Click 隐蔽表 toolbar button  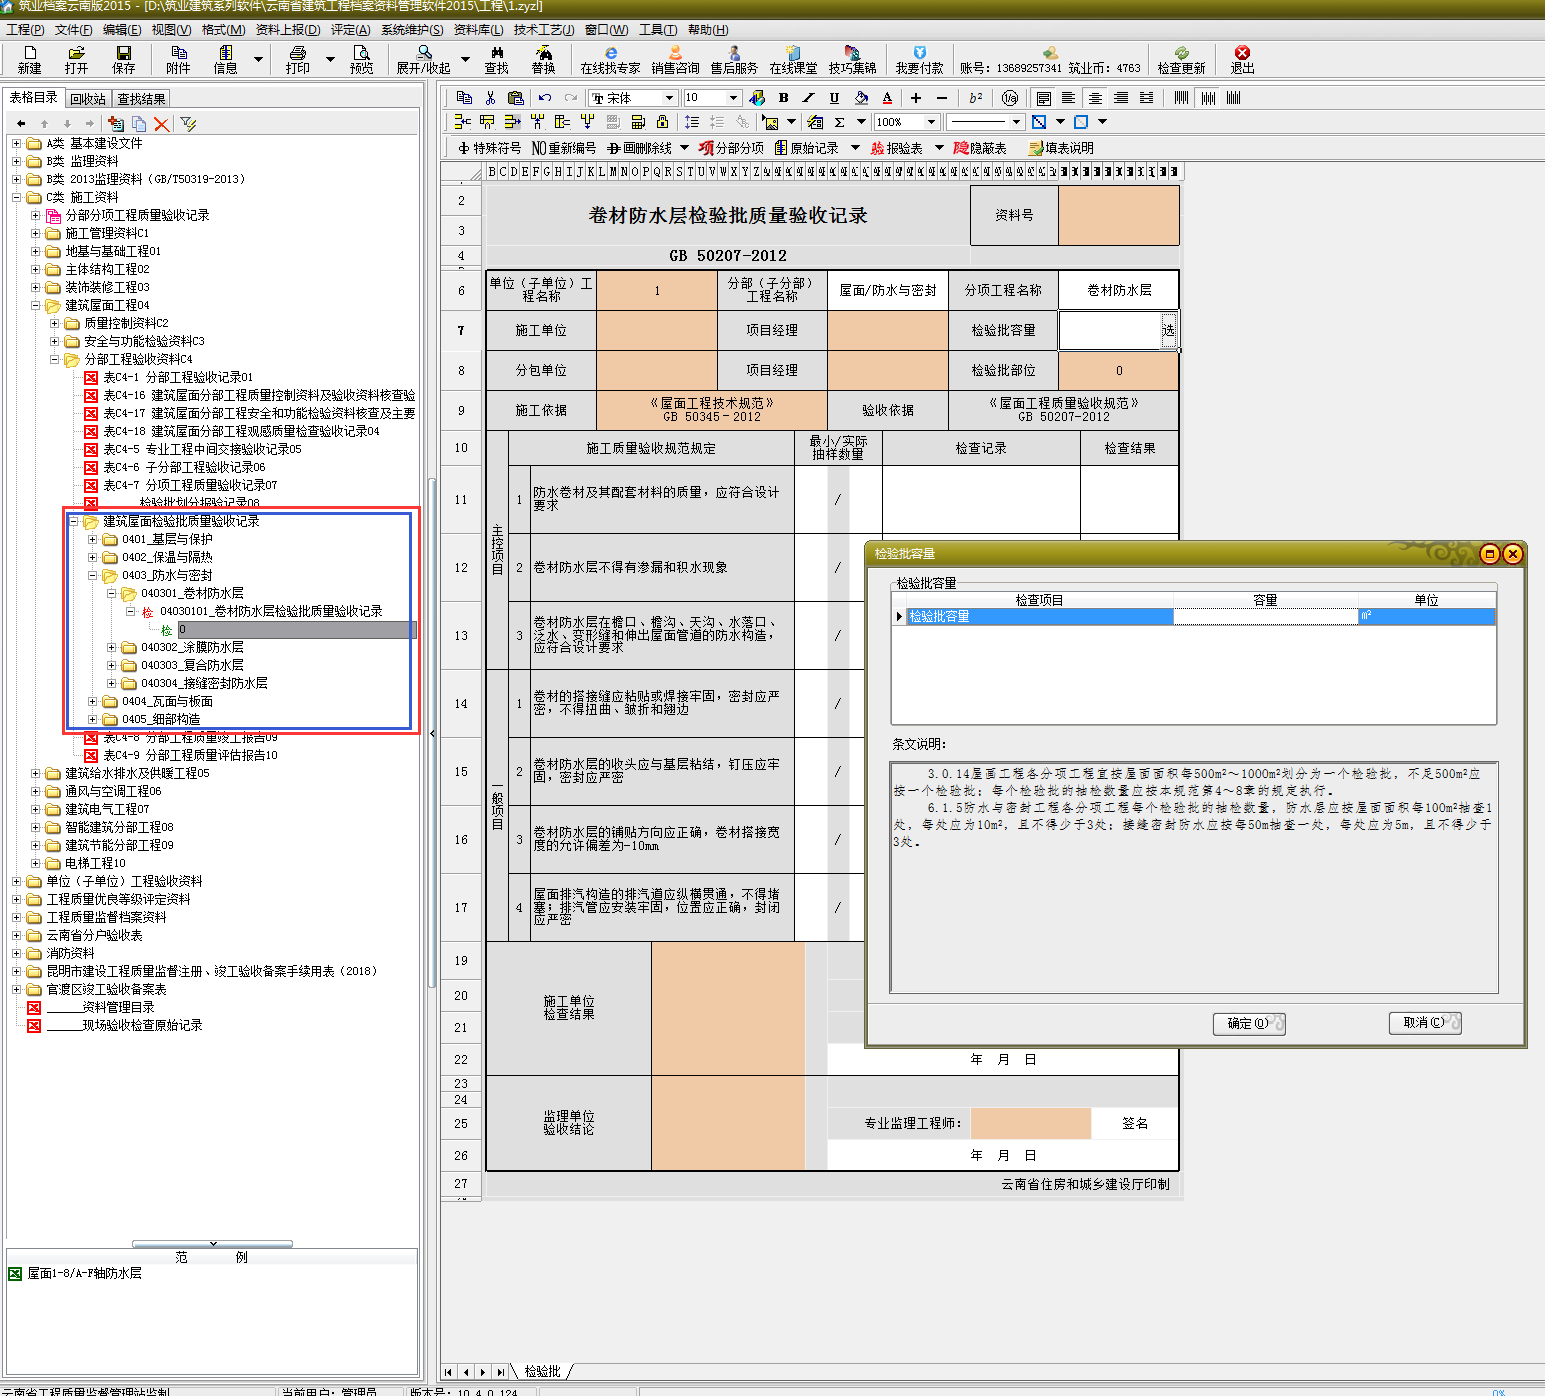[x=980, y=148]
